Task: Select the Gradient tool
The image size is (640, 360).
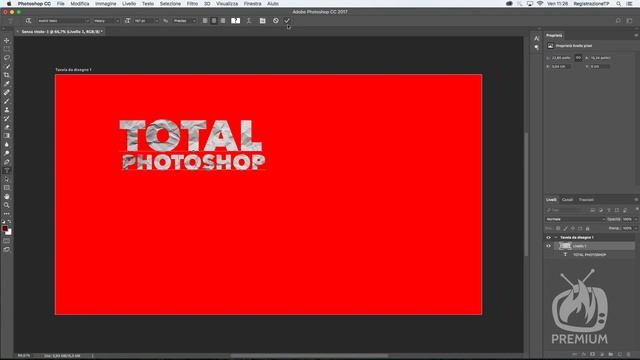Action: pos(7,136)
